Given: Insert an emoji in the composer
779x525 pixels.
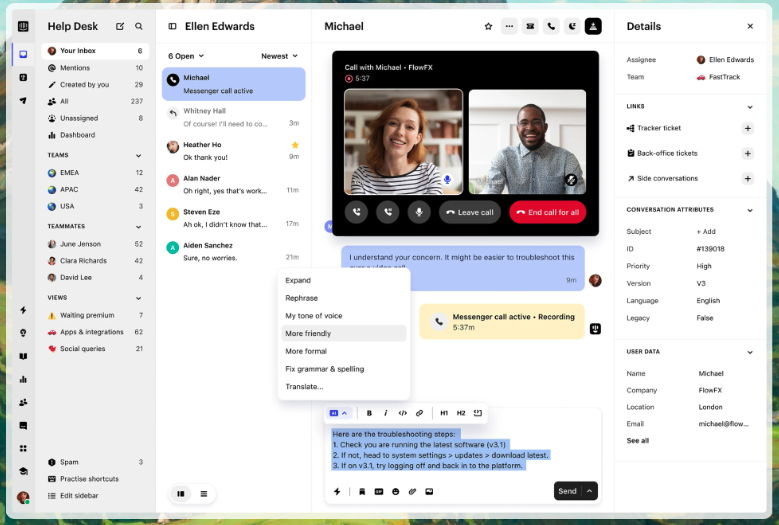Looking at the screenshot, I should coord(395,491).
